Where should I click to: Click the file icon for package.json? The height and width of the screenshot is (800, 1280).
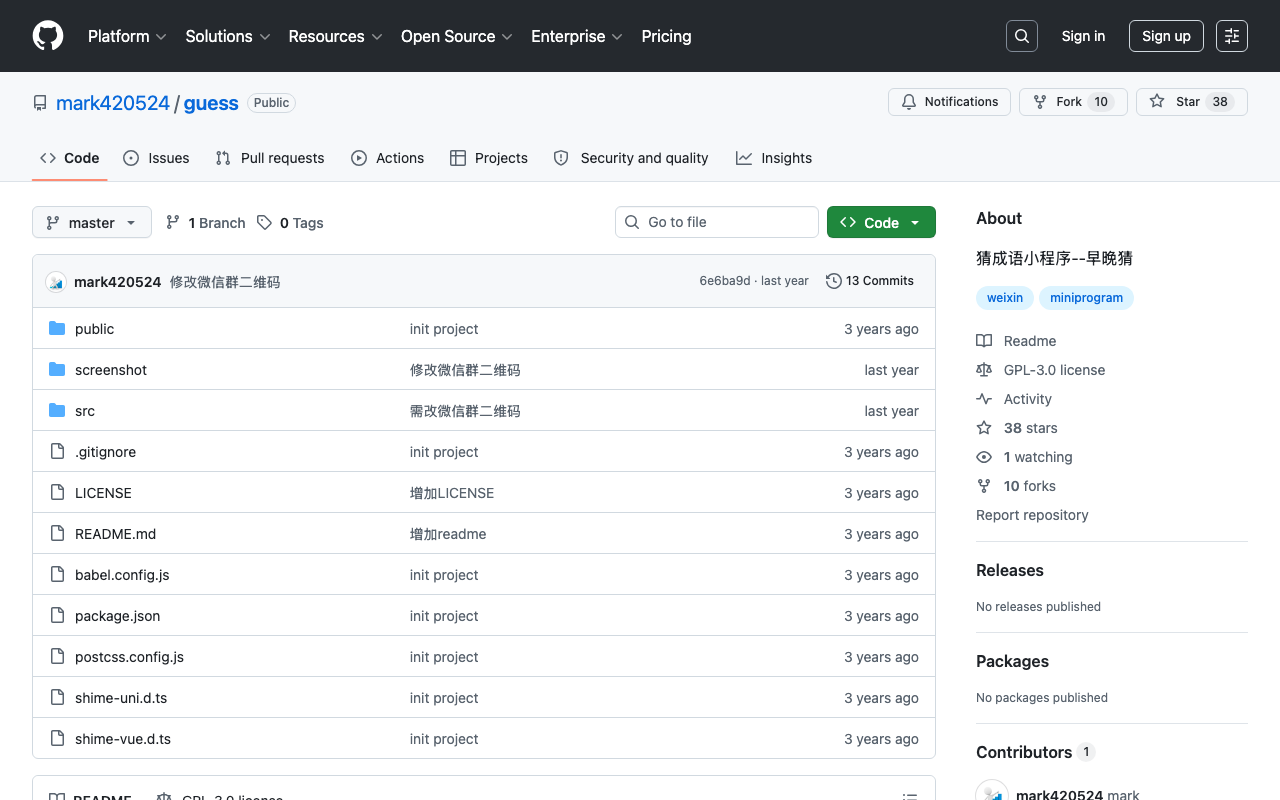tap(57, 616)
